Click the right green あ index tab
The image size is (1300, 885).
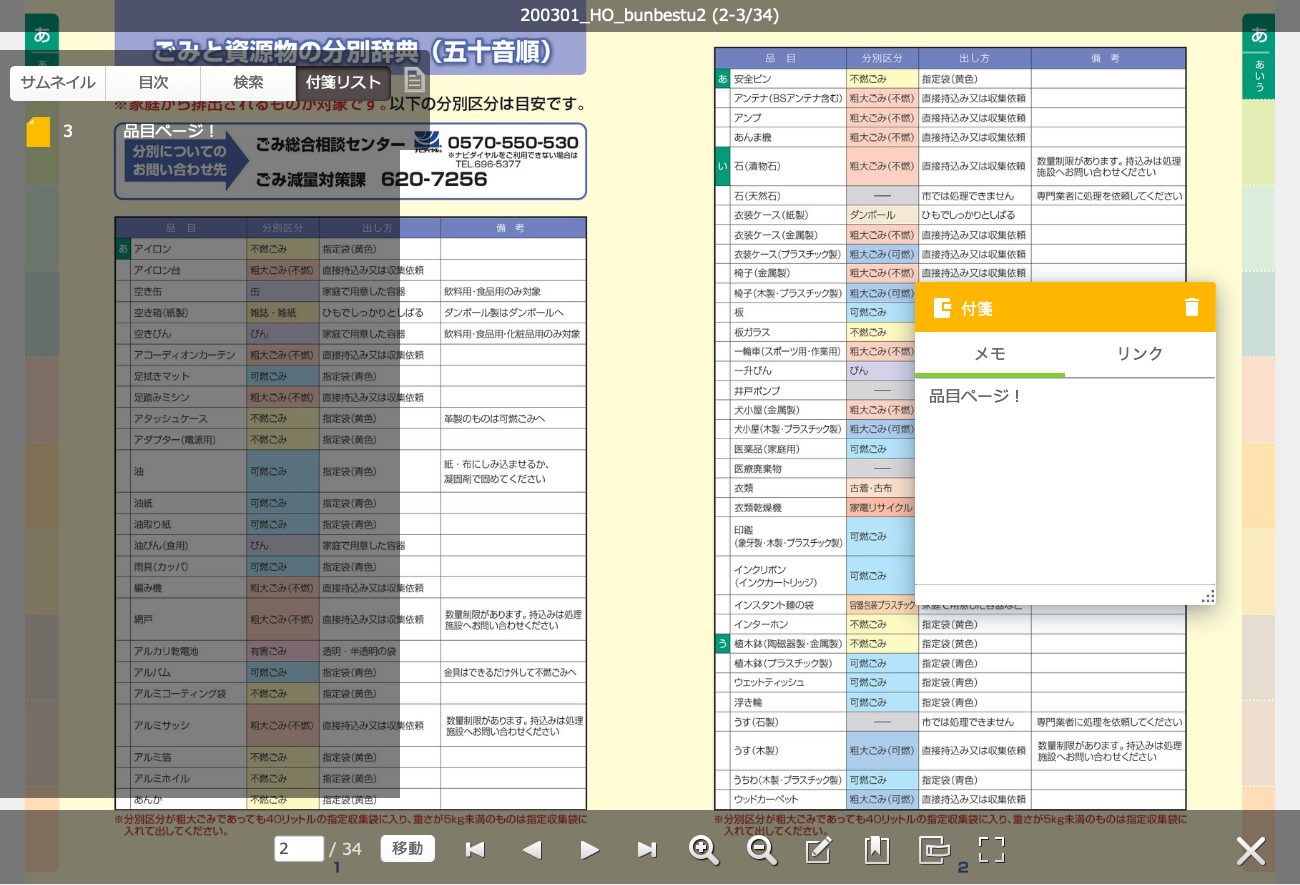pyautogui.click(x=1258, y=36)
